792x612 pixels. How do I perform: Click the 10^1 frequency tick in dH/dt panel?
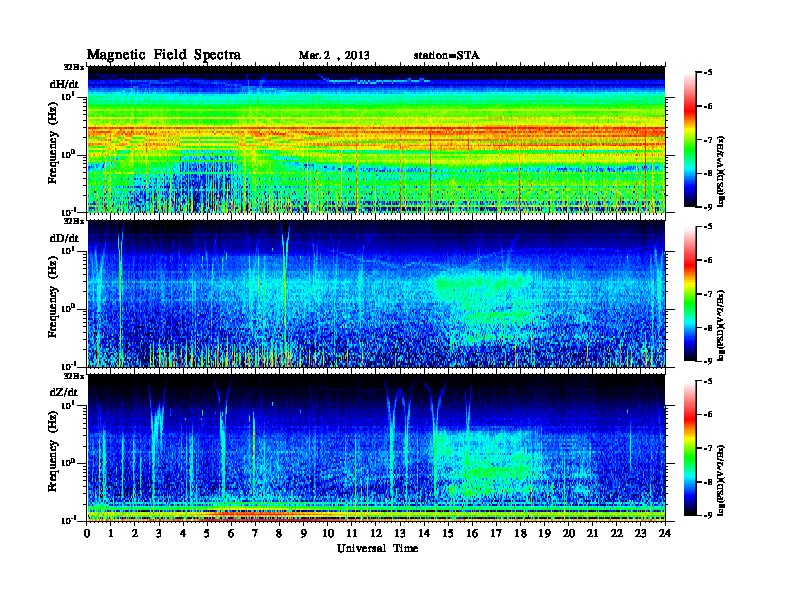click(68, 96)
